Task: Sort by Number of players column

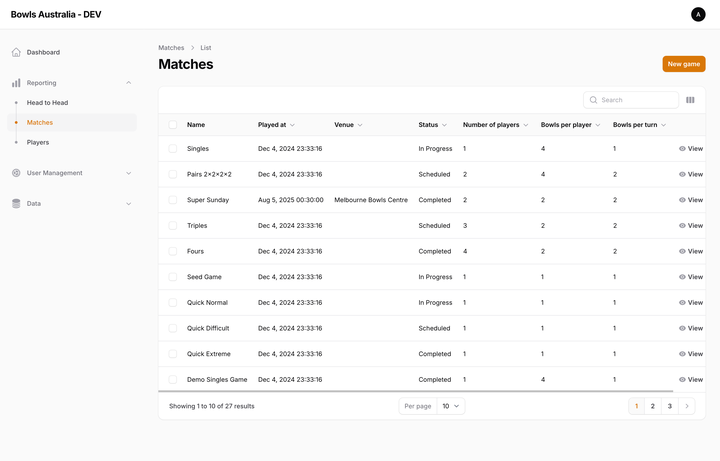Action: pyautogui.click(x=495, y=125)
